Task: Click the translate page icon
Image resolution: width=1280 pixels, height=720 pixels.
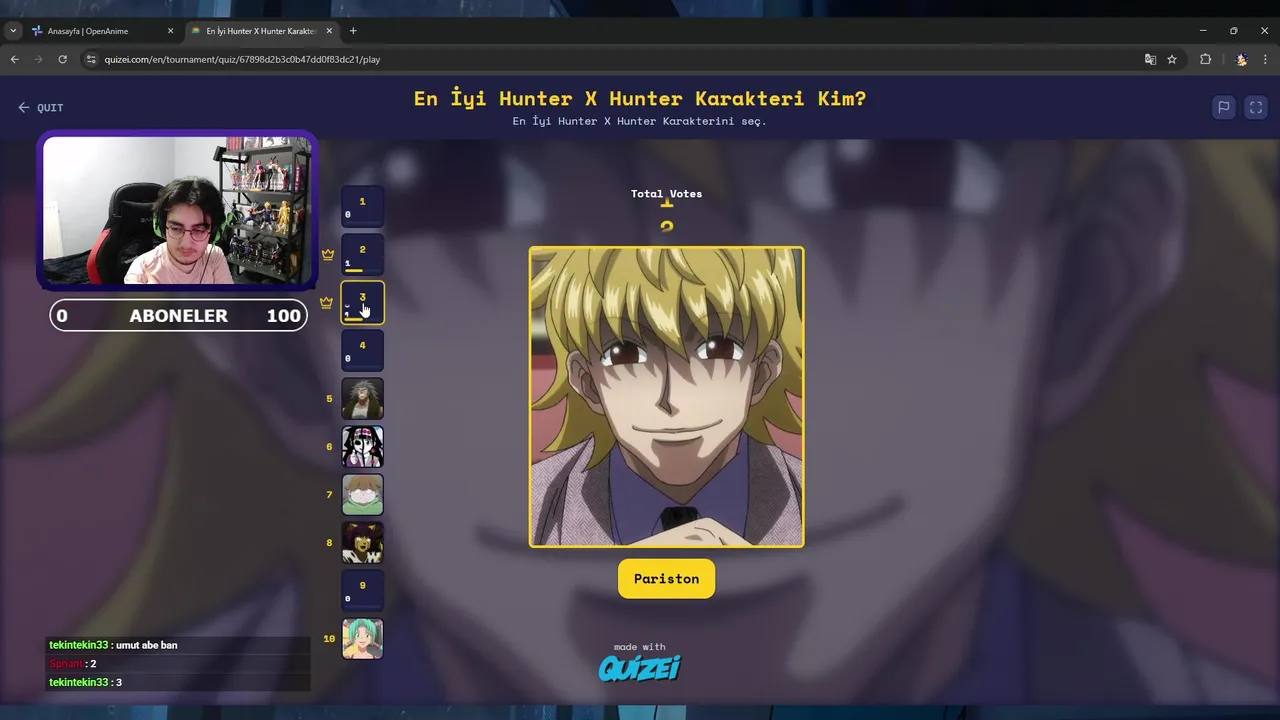Action: 1150,59
